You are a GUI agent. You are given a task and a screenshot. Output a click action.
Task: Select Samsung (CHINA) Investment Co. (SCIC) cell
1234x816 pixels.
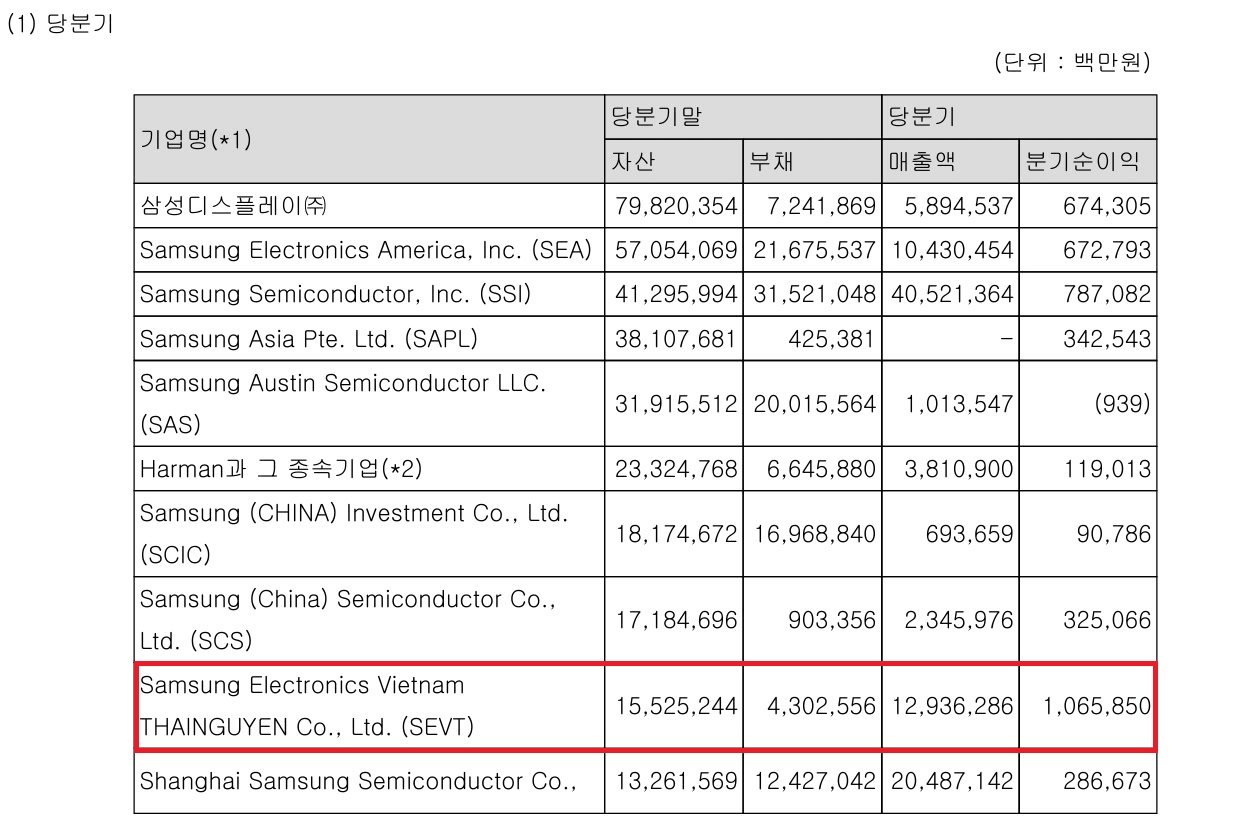coord(369,533)
